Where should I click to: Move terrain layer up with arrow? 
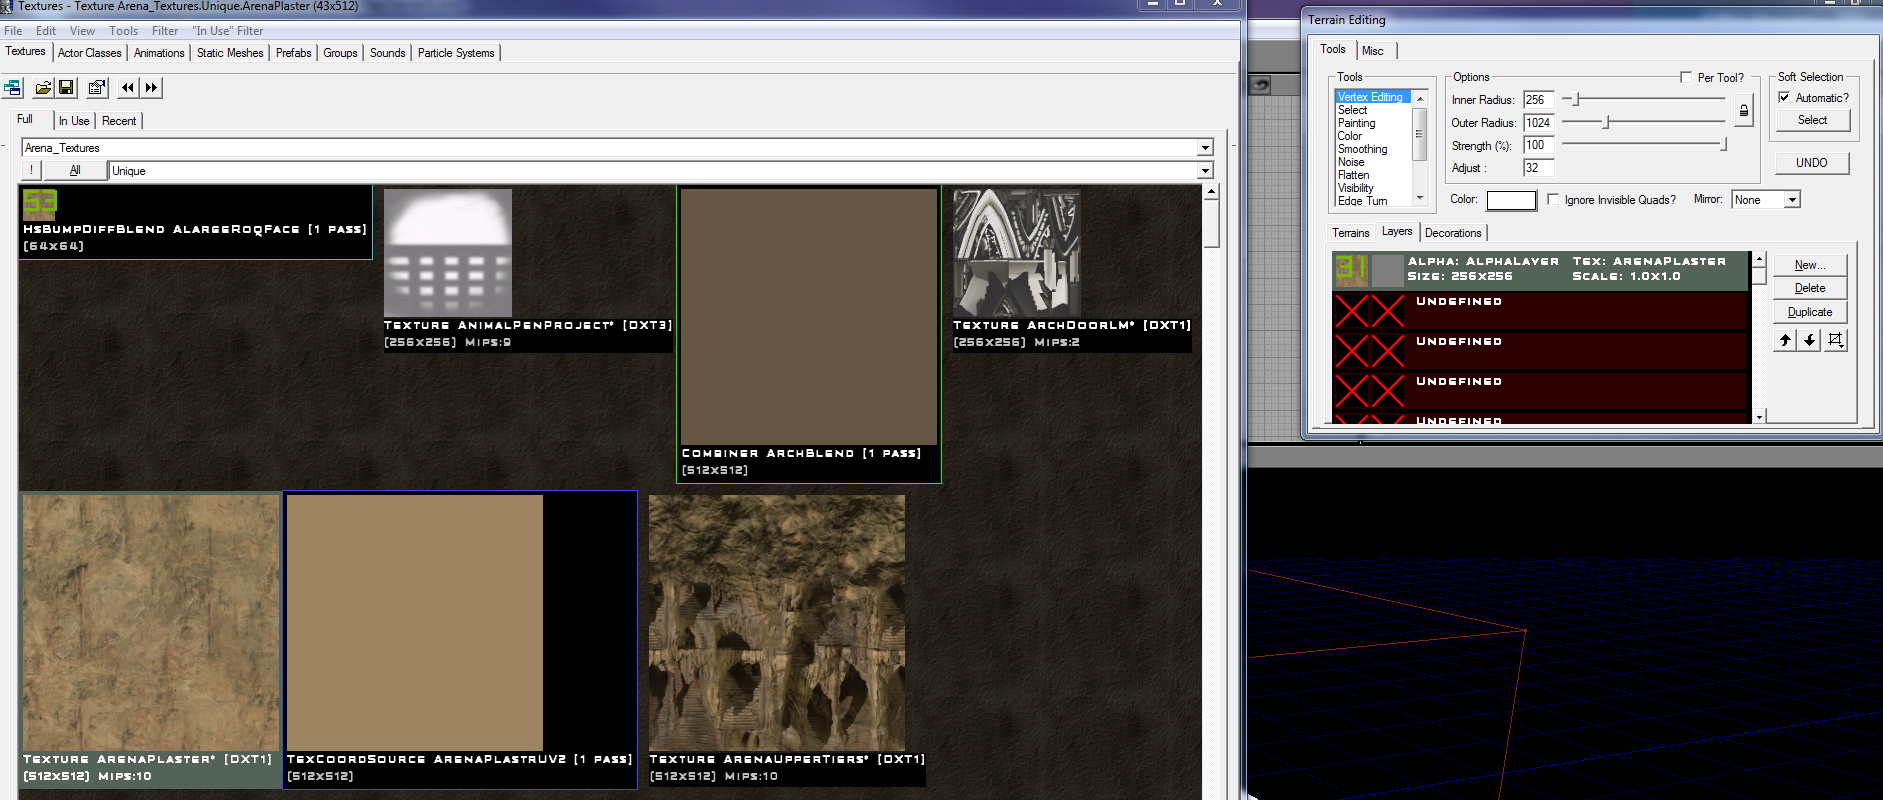[1785, 340]
